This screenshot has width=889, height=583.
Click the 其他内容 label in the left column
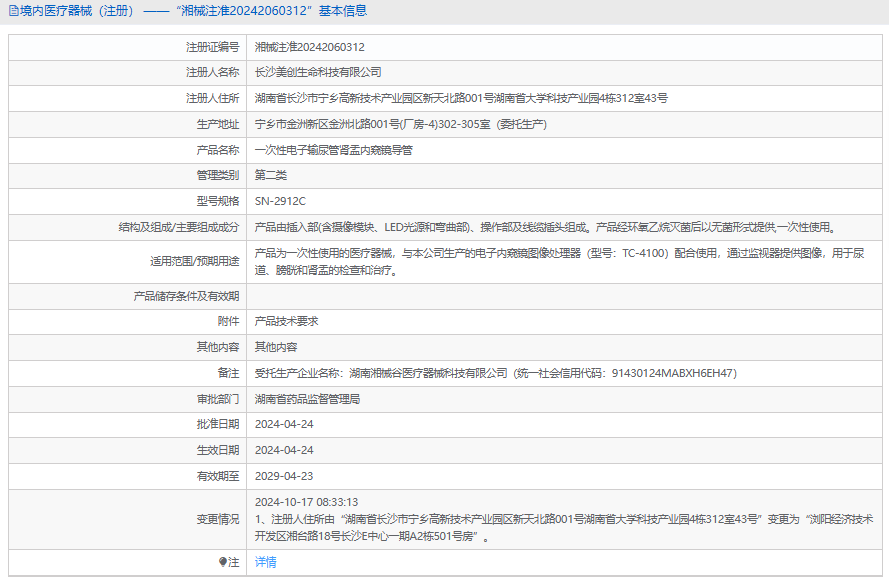click(x=218, y=347)
